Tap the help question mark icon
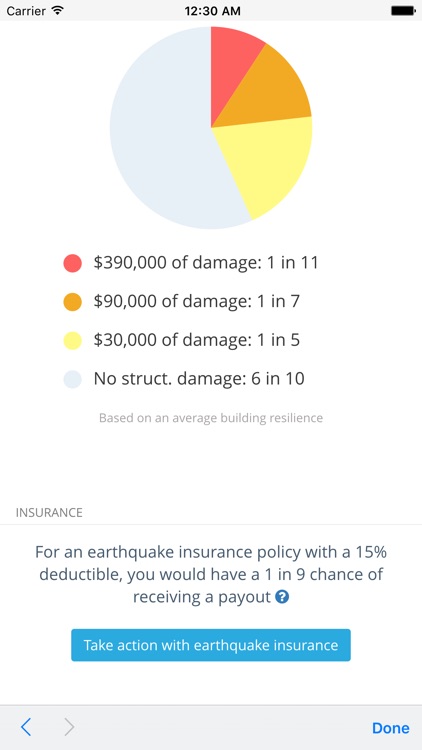The image size is (422, 750). (x=283, y=597)
